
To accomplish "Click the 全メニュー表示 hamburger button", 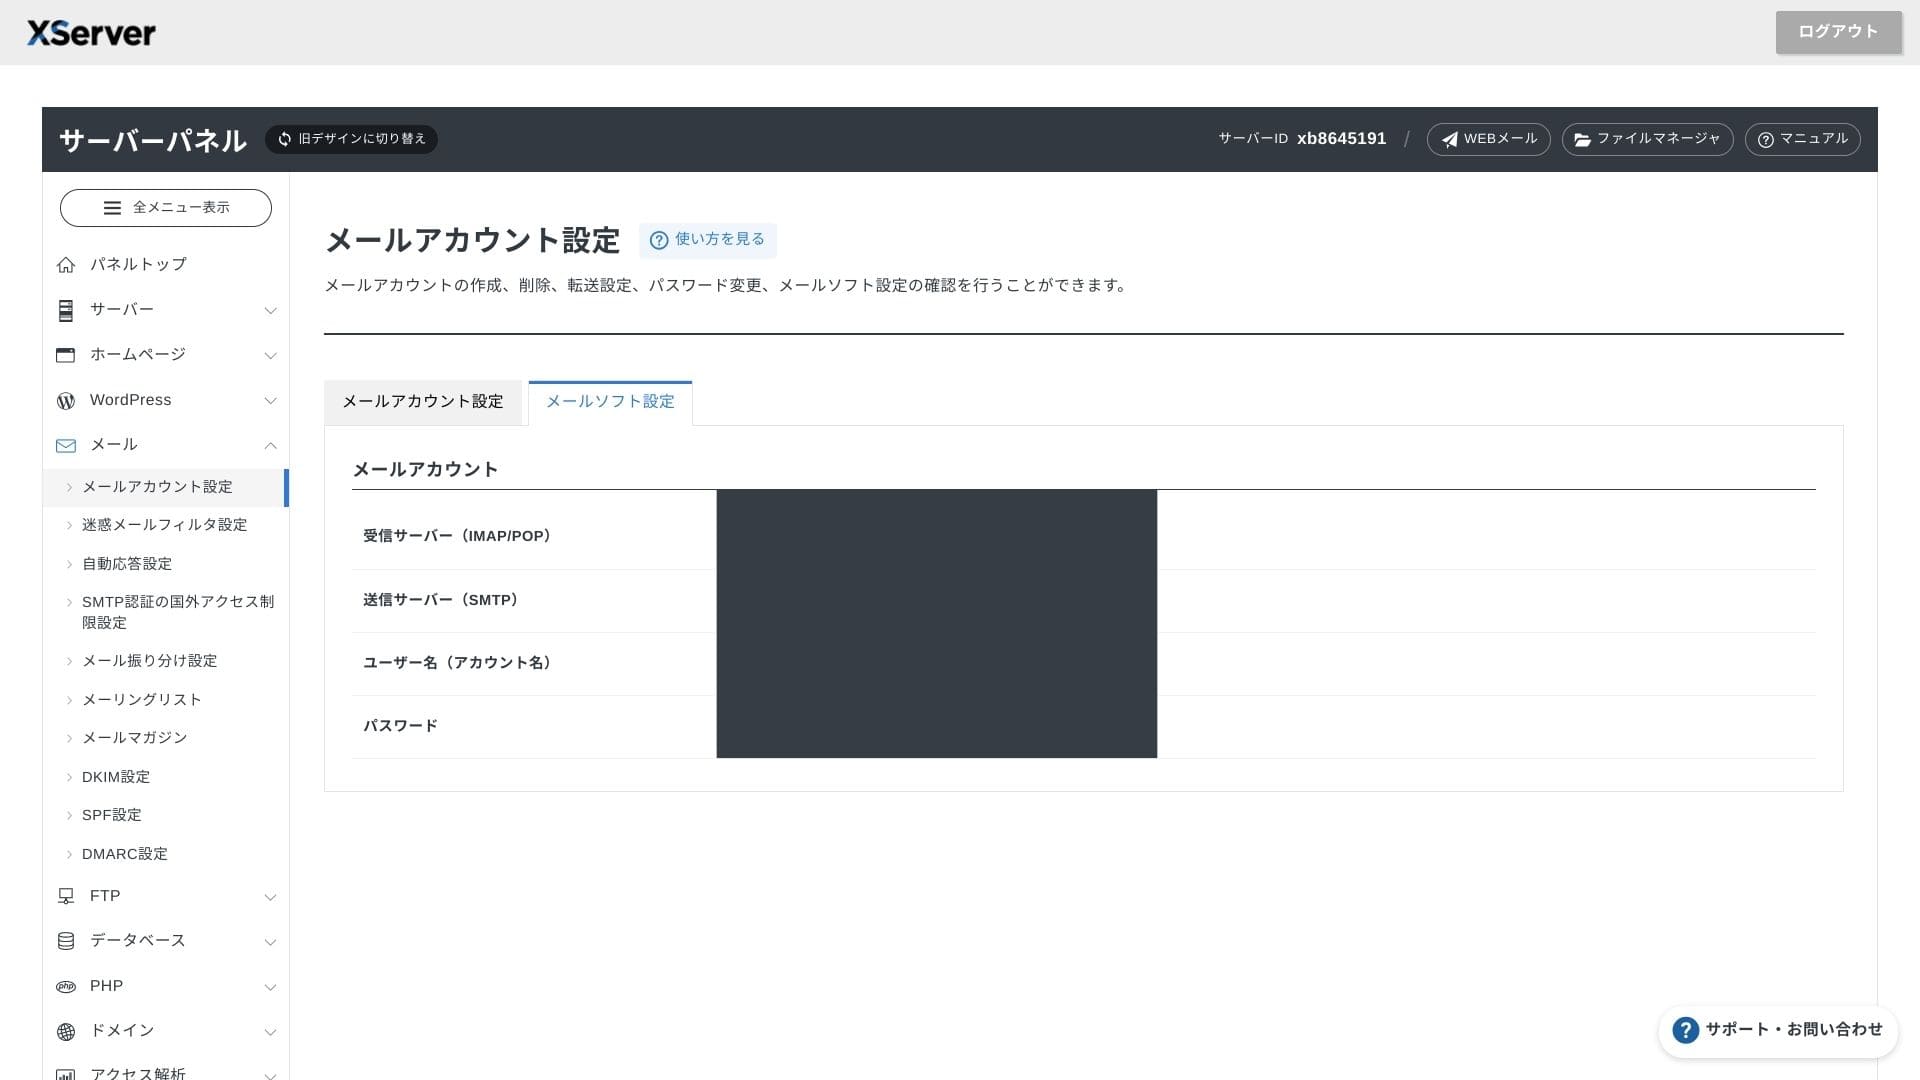I will tap(166, 208).
